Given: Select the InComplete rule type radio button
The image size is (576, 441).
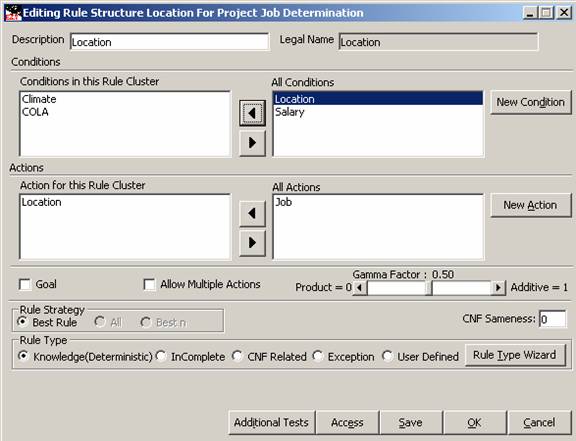Looking at the screenshot, I should tap(161, 356).
